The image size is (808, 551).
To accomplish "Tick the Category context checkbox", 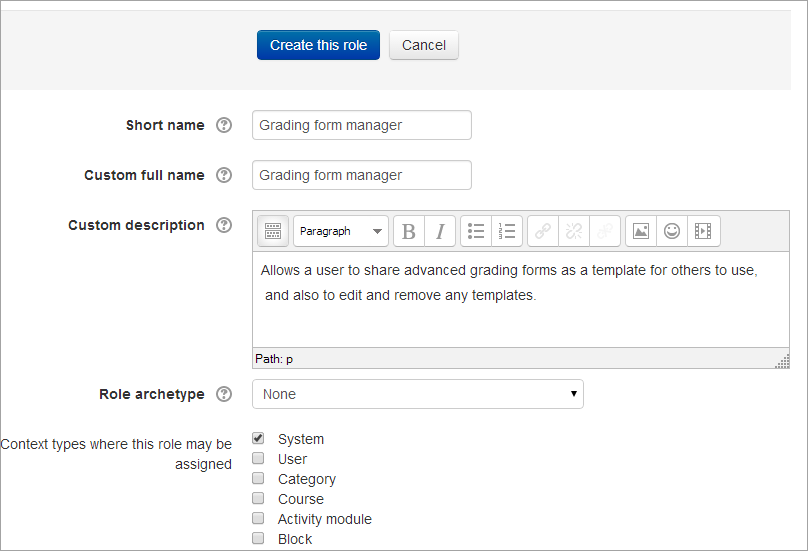I will point(258,478).
